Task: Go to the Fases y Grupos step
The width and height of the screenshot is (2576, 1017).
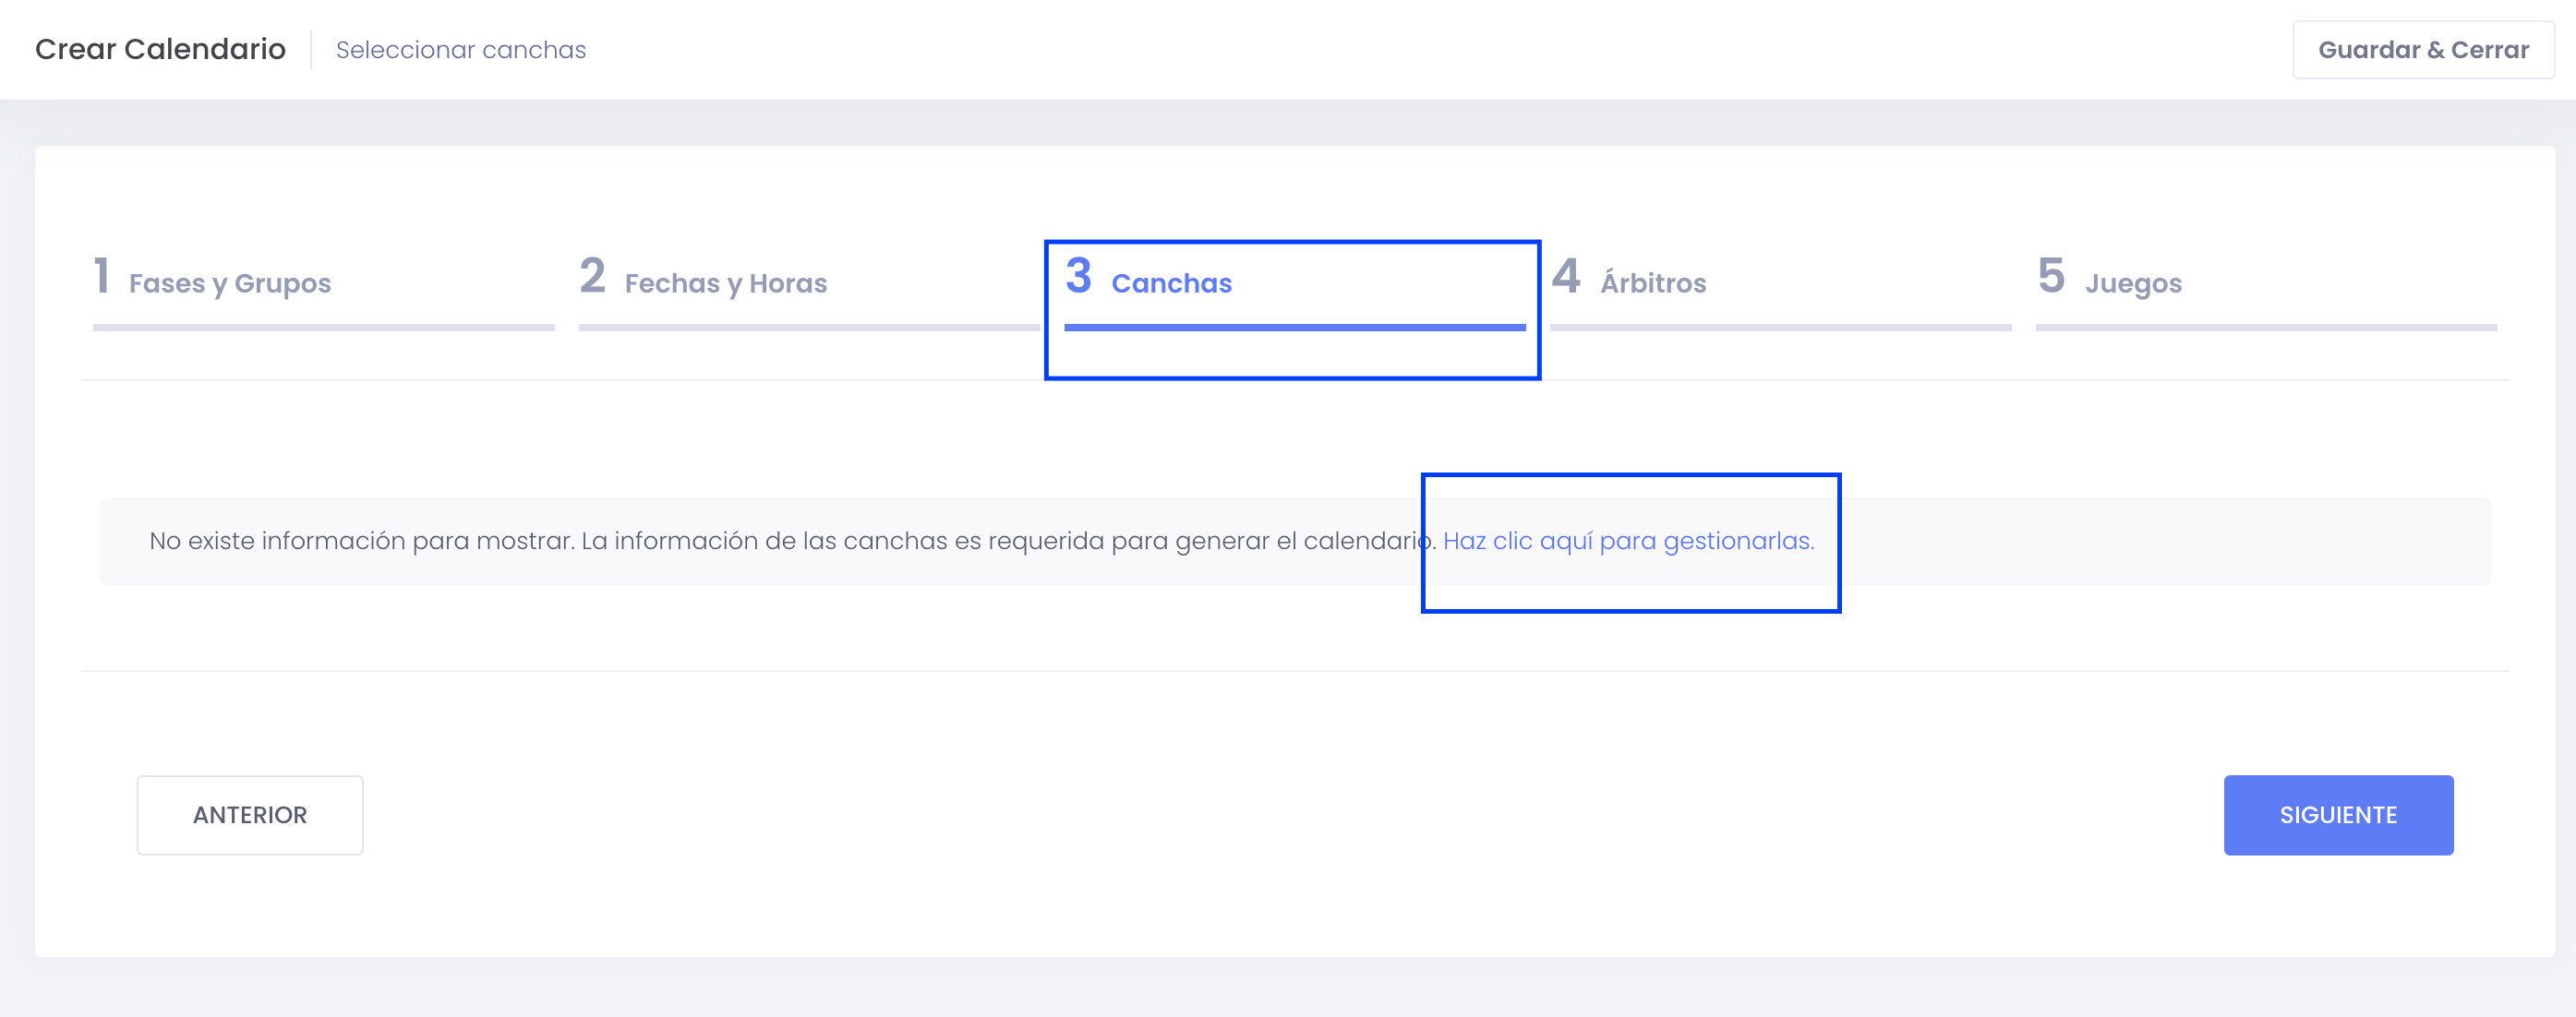Action: coord(230,284)
